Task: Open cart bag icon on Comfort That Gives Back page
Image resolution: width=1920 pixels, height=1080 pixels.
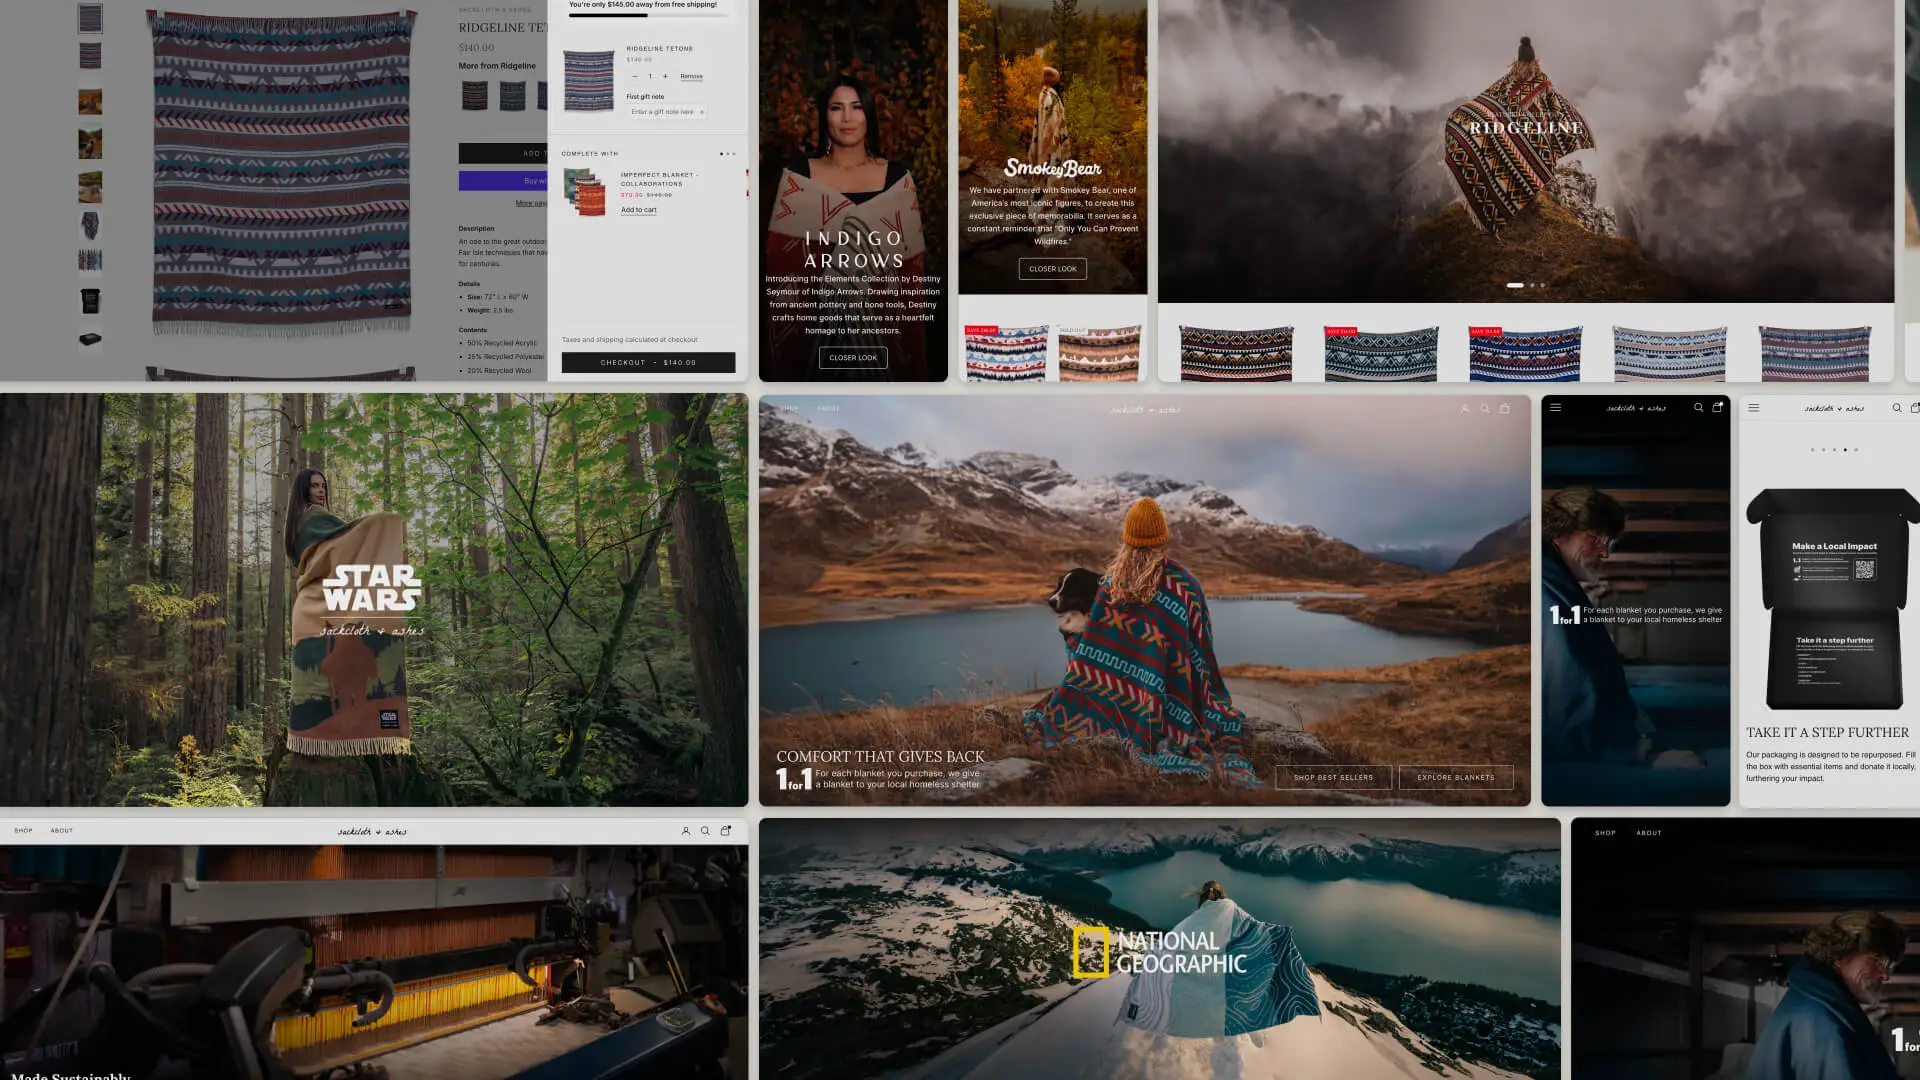Action: click(1504, 409)
